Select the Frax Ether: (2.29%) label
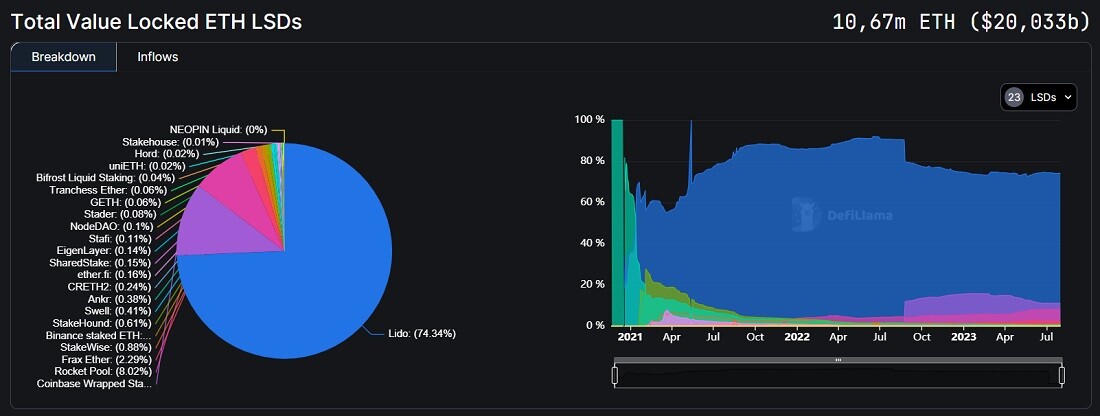The image size is (1100, 416). click(107, 359)
